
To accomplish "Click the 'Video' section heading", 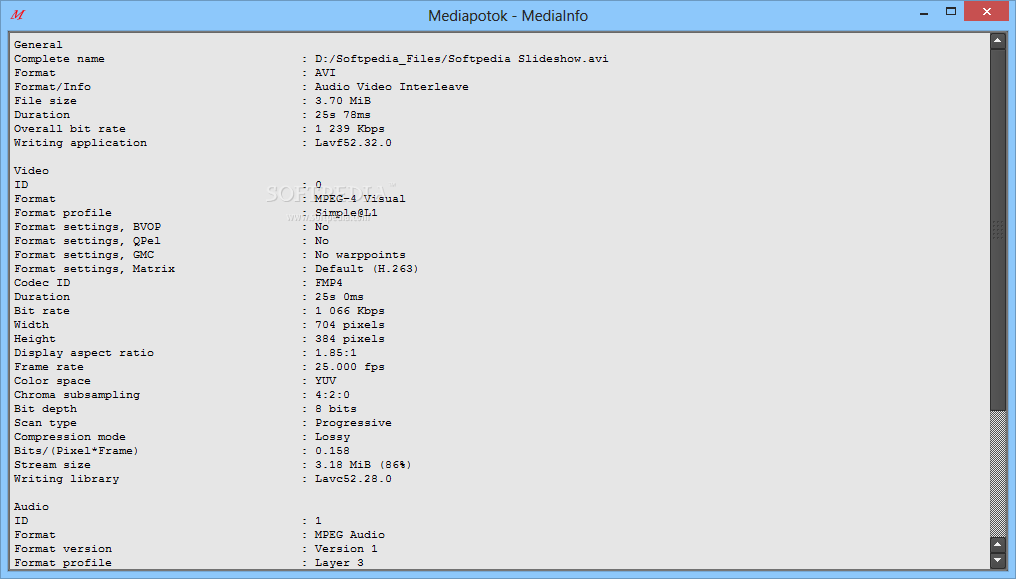I will coord(31,170).
